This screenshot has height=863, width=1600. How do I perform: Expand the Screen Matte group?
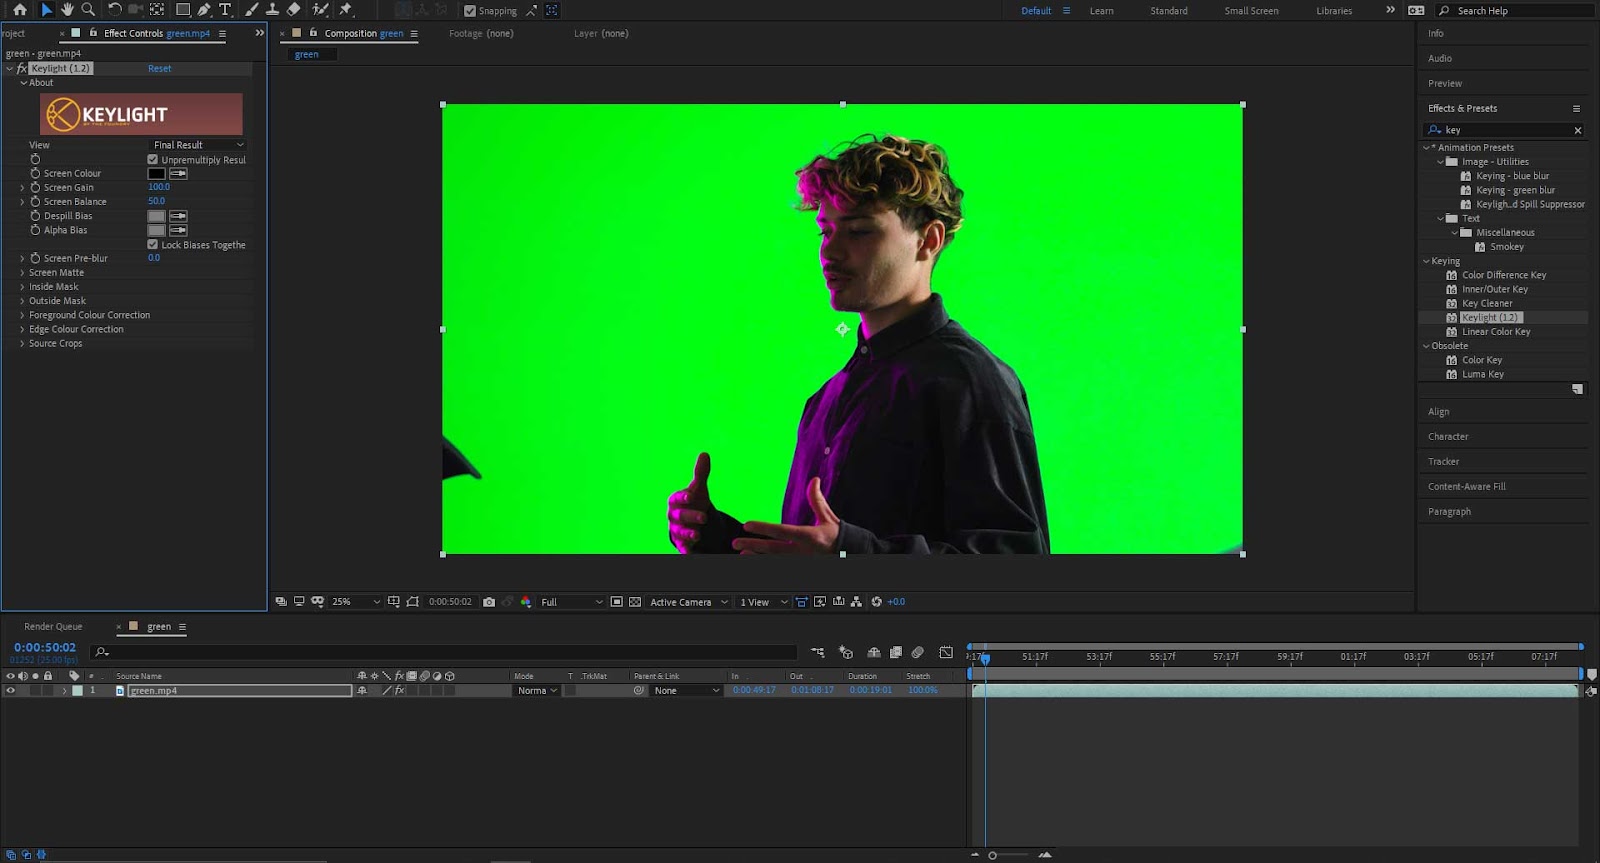click(x=22, y=273)
